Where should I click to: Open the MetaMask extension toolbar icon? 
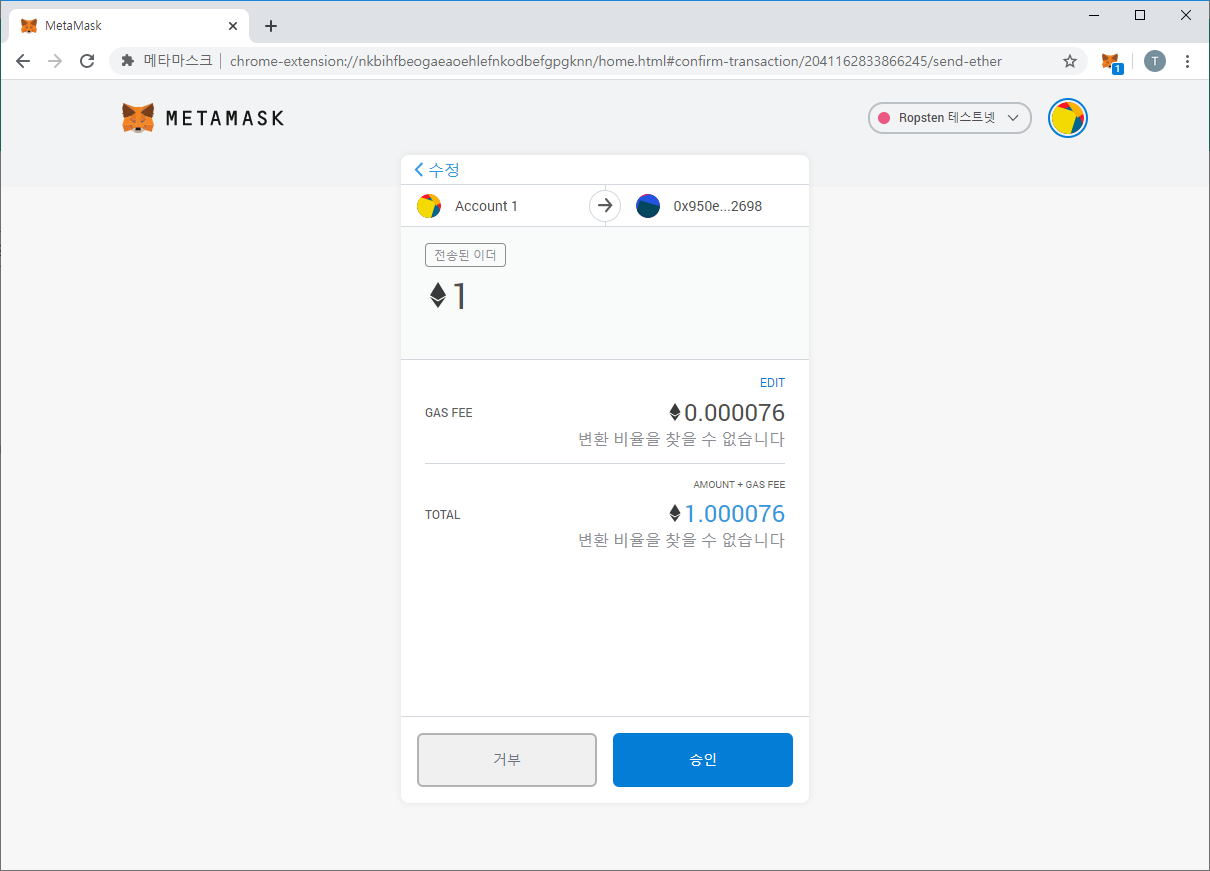[1111, 61]
